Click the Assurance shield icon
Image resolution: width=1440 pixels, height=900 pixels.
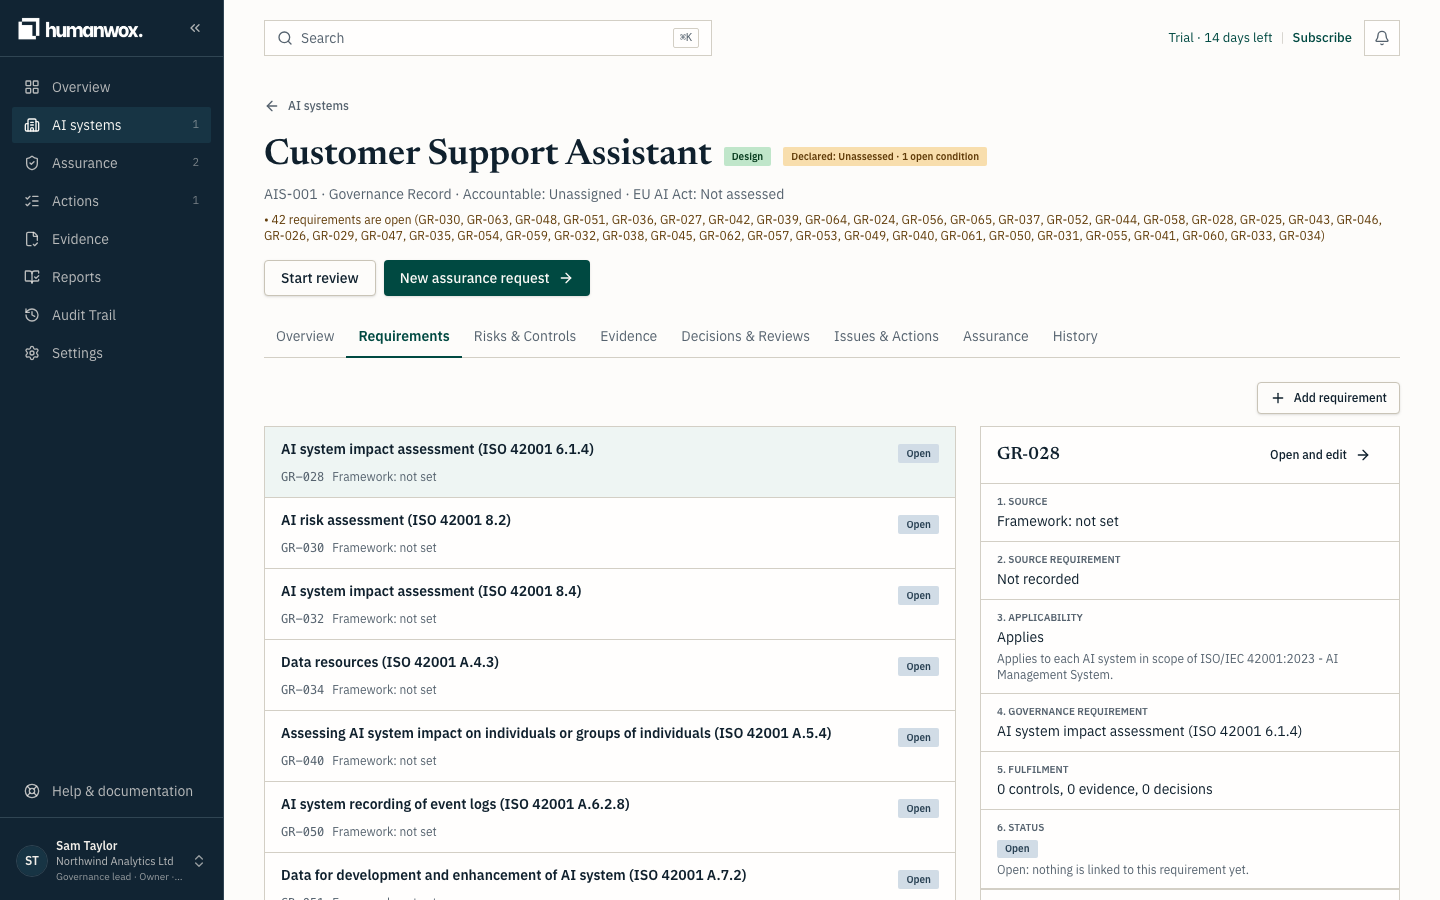pyautogui.click(x=32, y=163)
